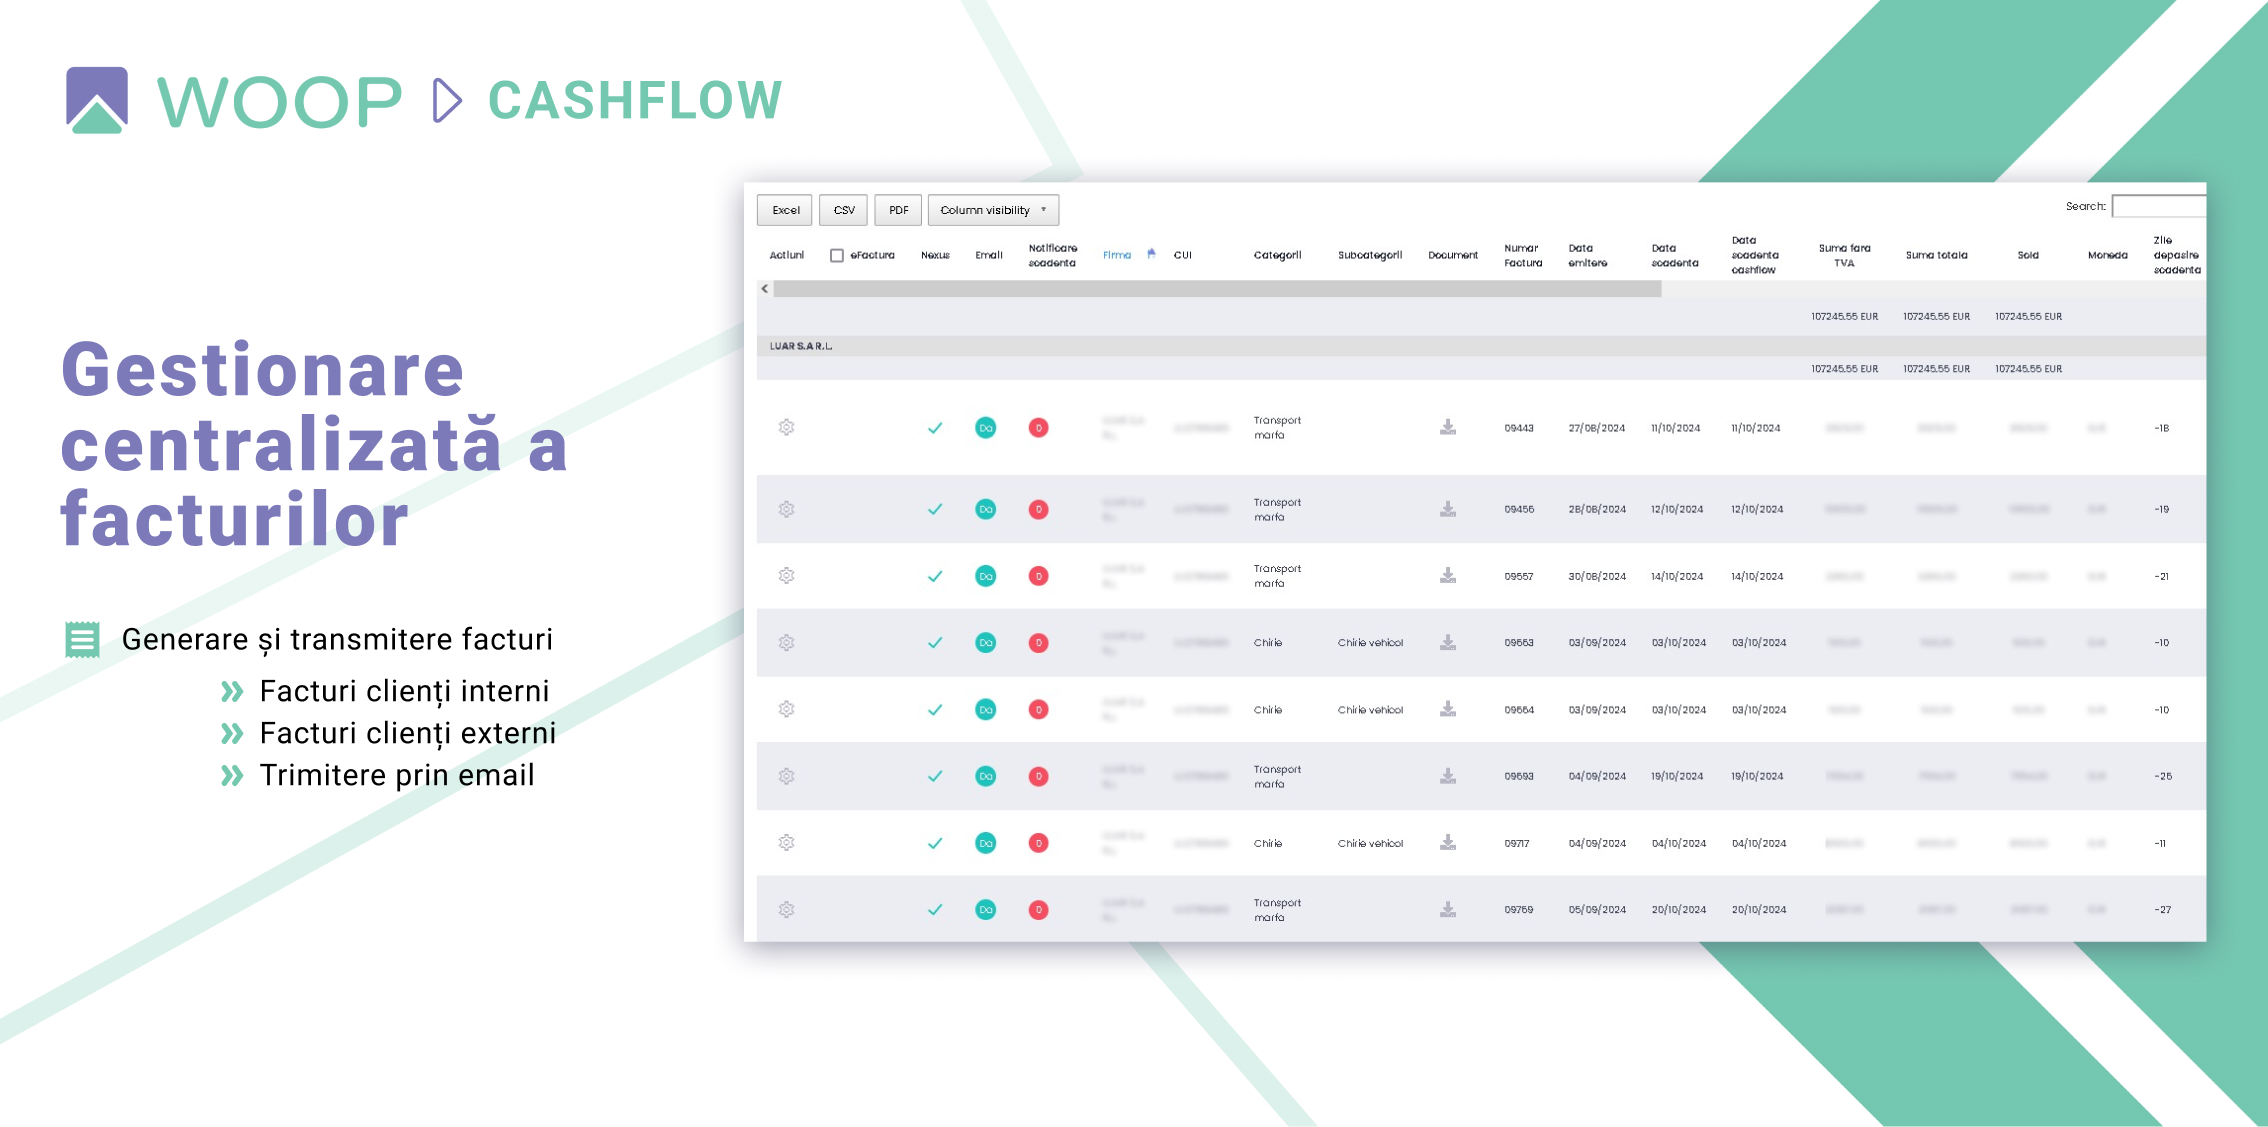This screenshot has height=1127, width=2268.
Task: Sort by the CUI column header
Action: [1182, 255]
